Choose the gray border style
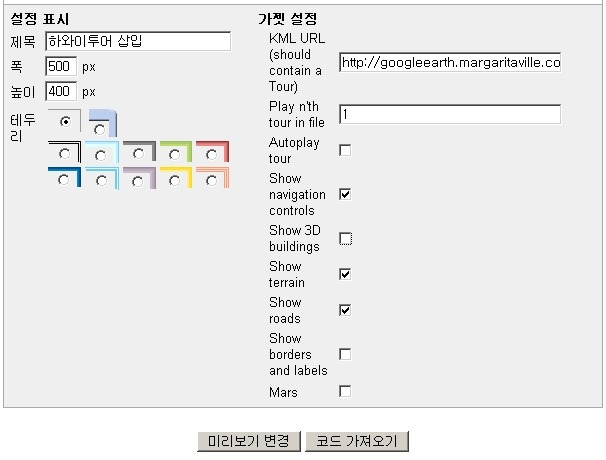This screenshot has width=606, height=460. 138,154
